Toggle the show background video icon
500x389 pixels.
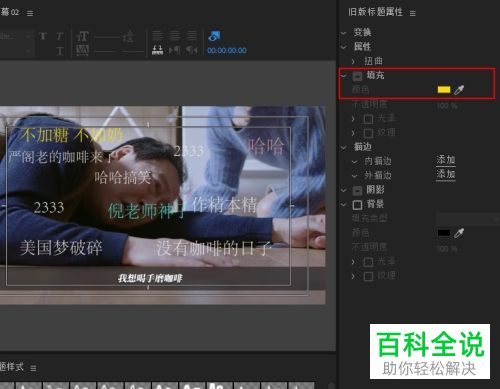pos(214,36)
